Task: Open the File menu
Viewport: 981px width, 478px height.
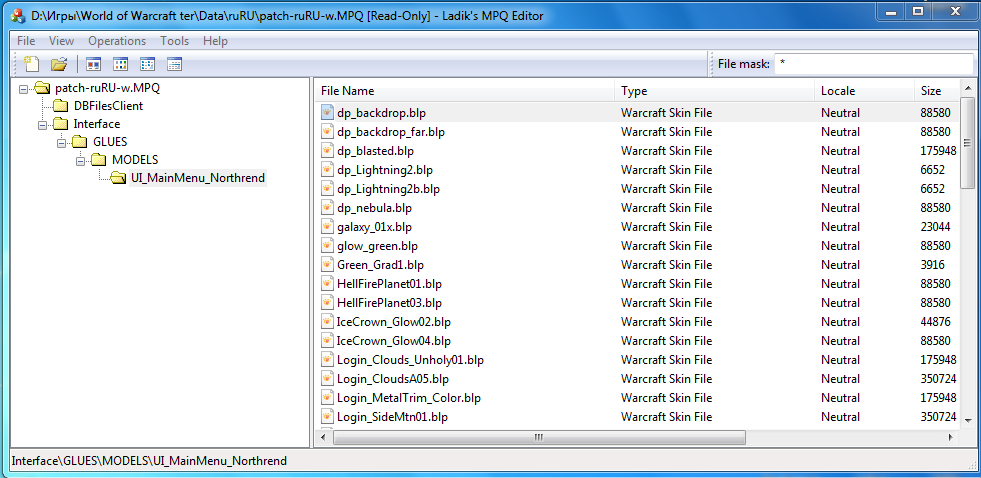Action: pyautogui.click(x=26, y=41)
